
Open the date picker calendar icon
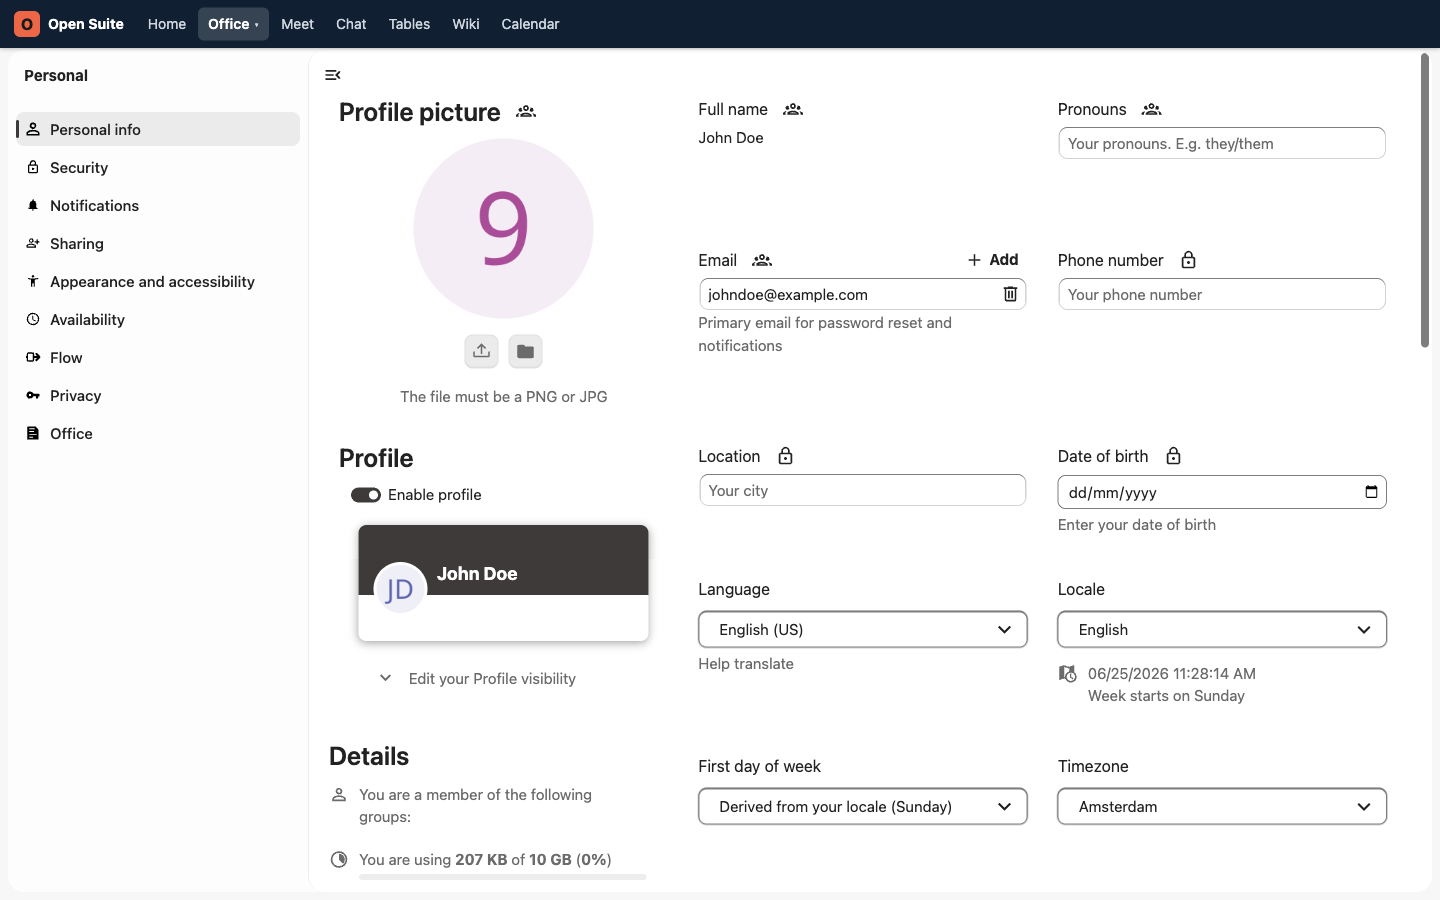[x=1371, y=492]
